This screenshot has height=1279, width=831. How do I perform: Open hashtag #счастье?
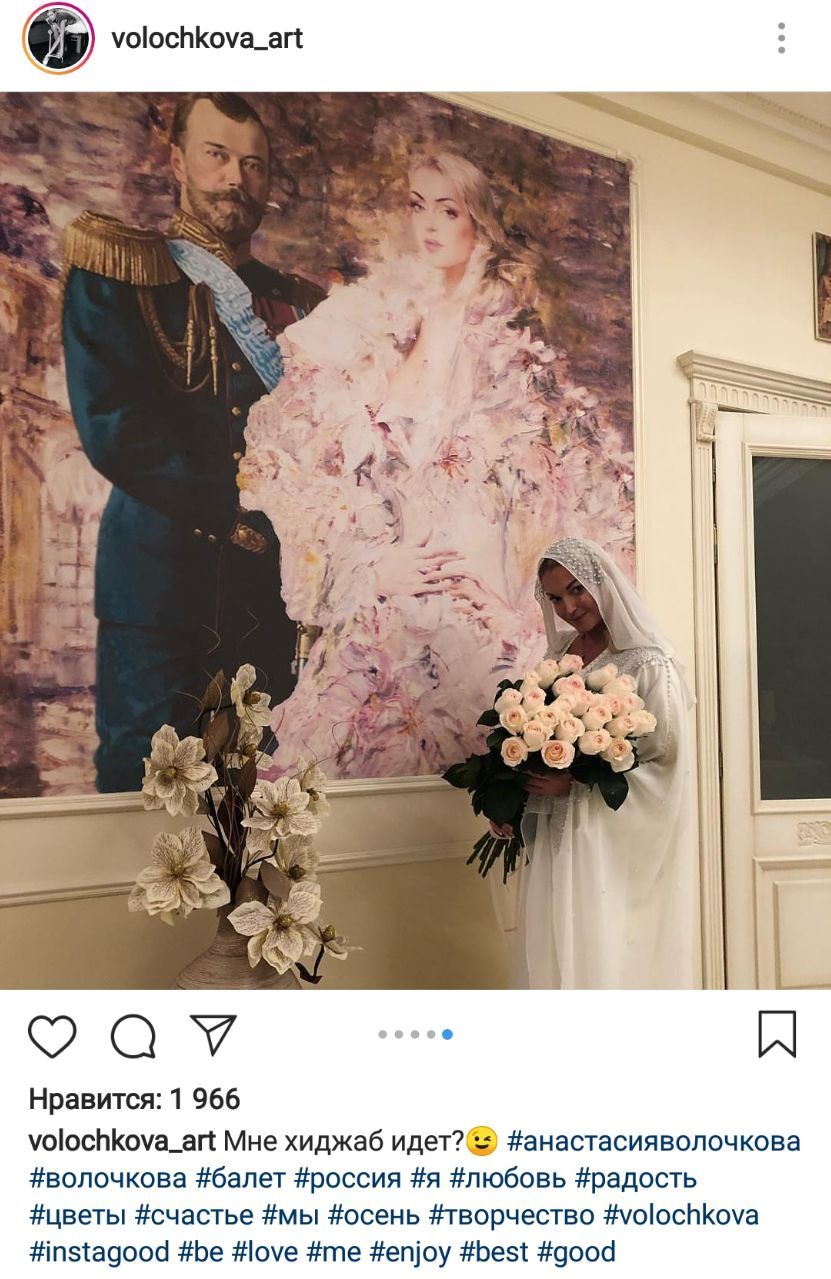pos(194,1215)
